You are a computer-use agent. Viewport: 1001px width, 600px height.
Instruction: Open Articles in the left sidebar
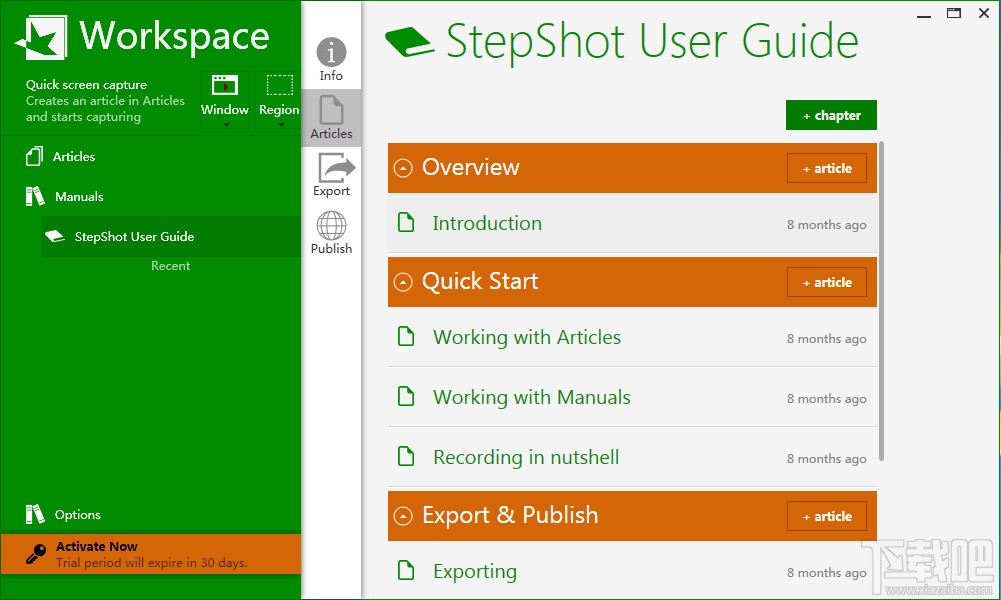74,157
